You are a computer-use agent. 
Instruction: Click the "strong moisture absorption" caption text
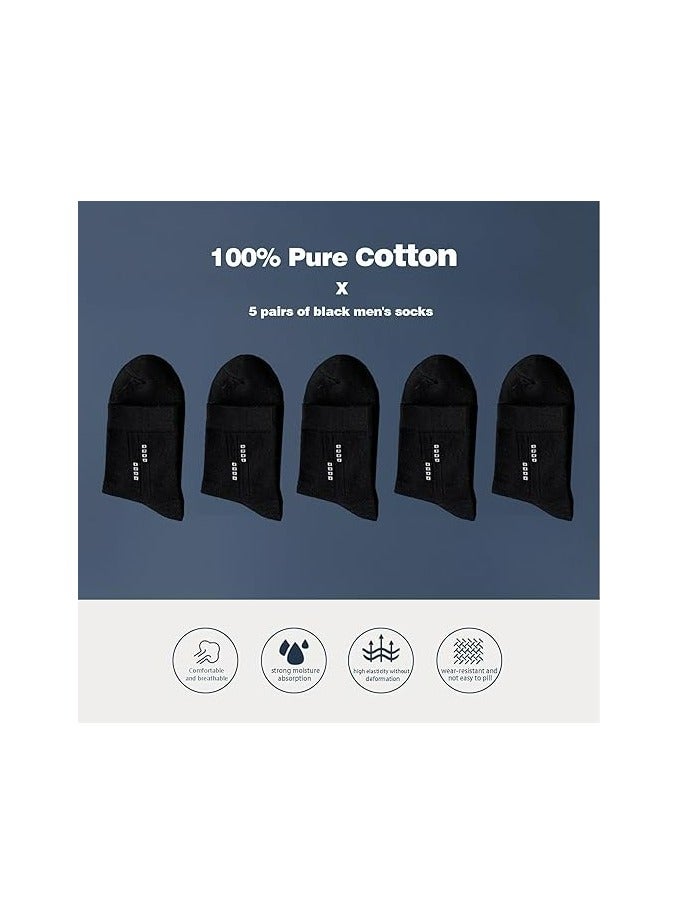click(295, 674)
